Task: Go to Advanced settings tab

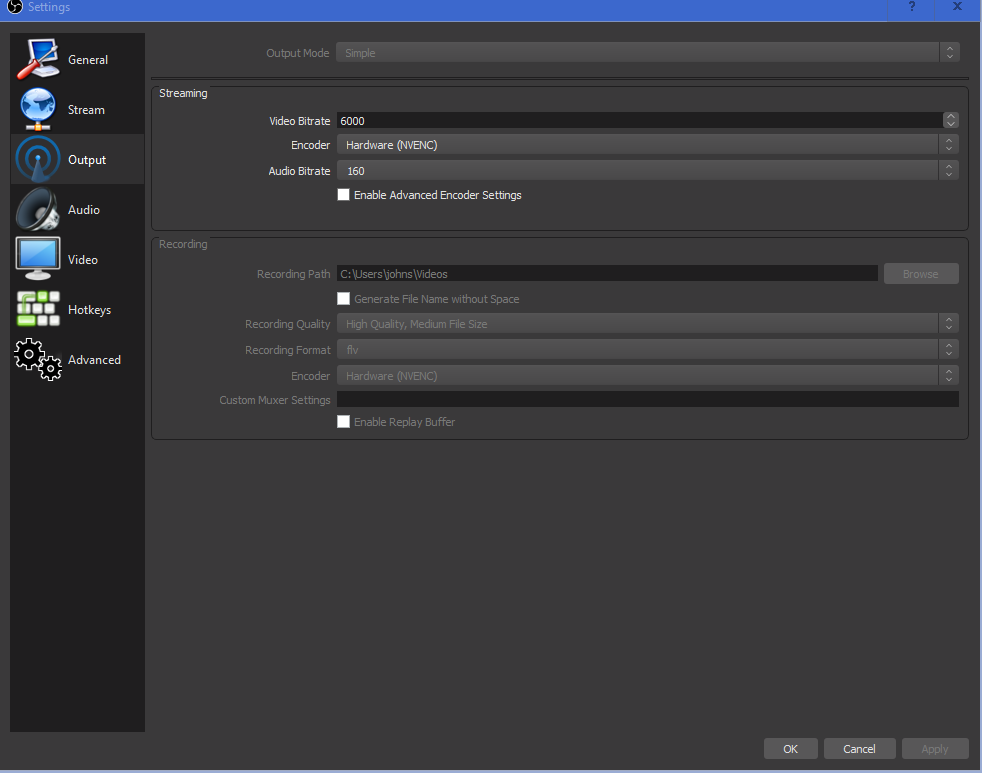Action: [x=78, y=360]
